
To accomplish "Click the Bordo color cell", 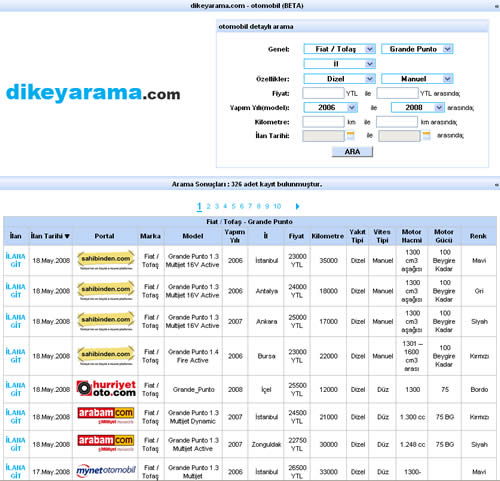I will (x=479, y=389).
